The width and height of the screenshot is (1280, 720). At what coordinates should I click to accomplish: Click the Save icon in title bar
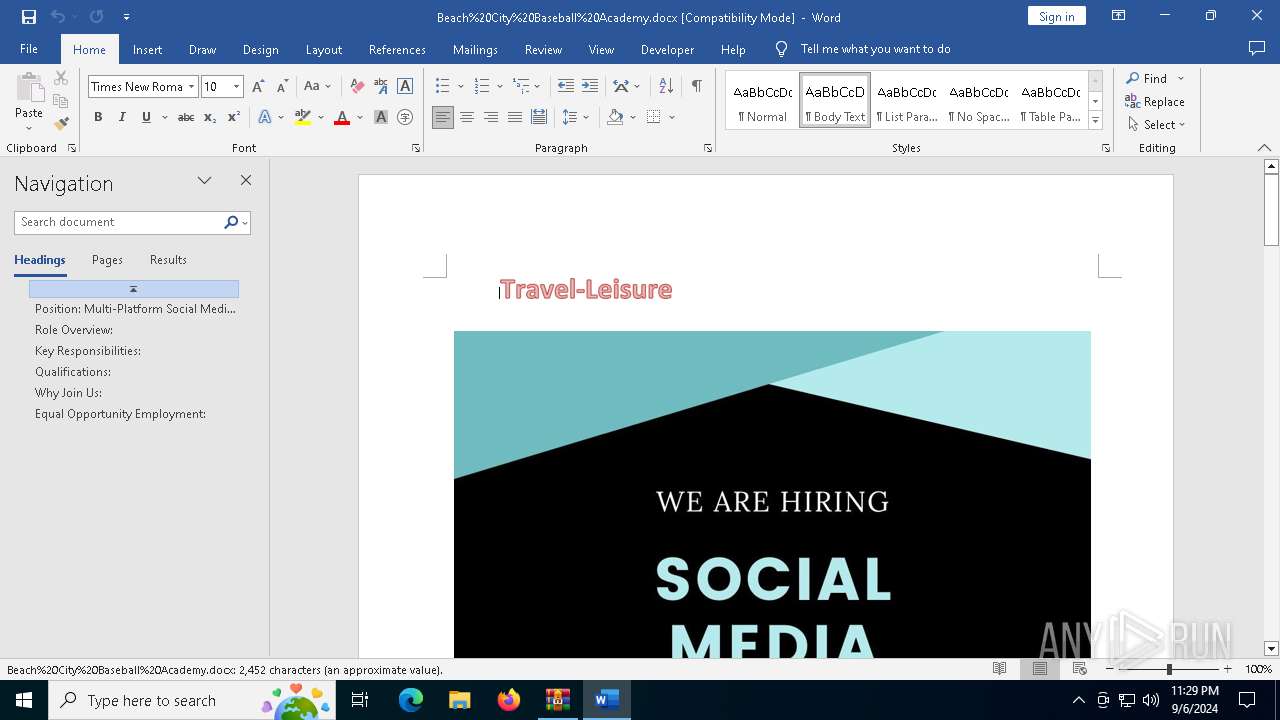click(28, 17)
